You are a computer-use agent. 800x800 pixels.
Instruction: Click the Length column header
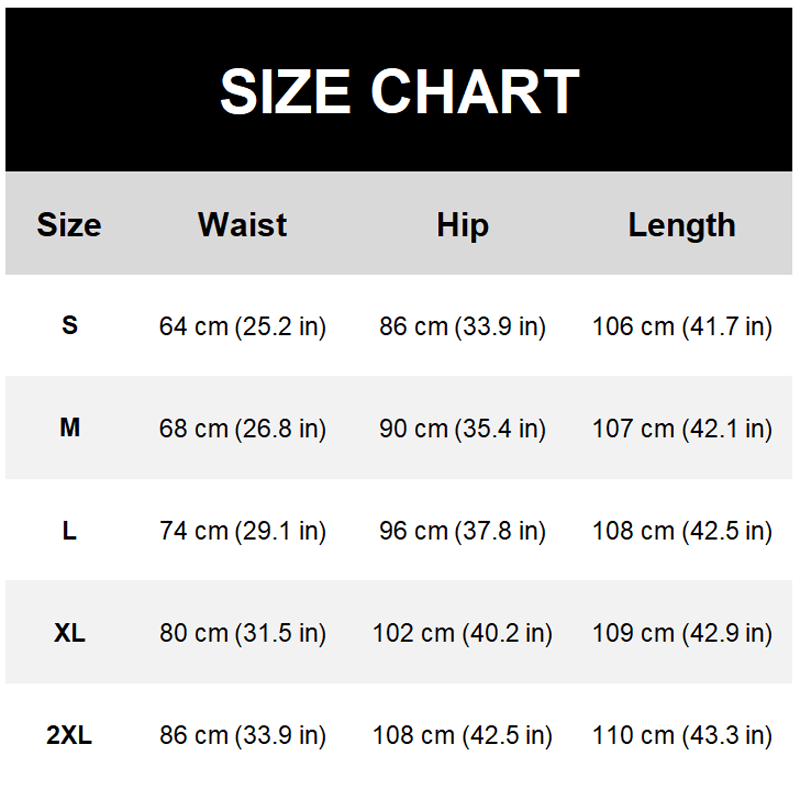[x=682, y=226]
